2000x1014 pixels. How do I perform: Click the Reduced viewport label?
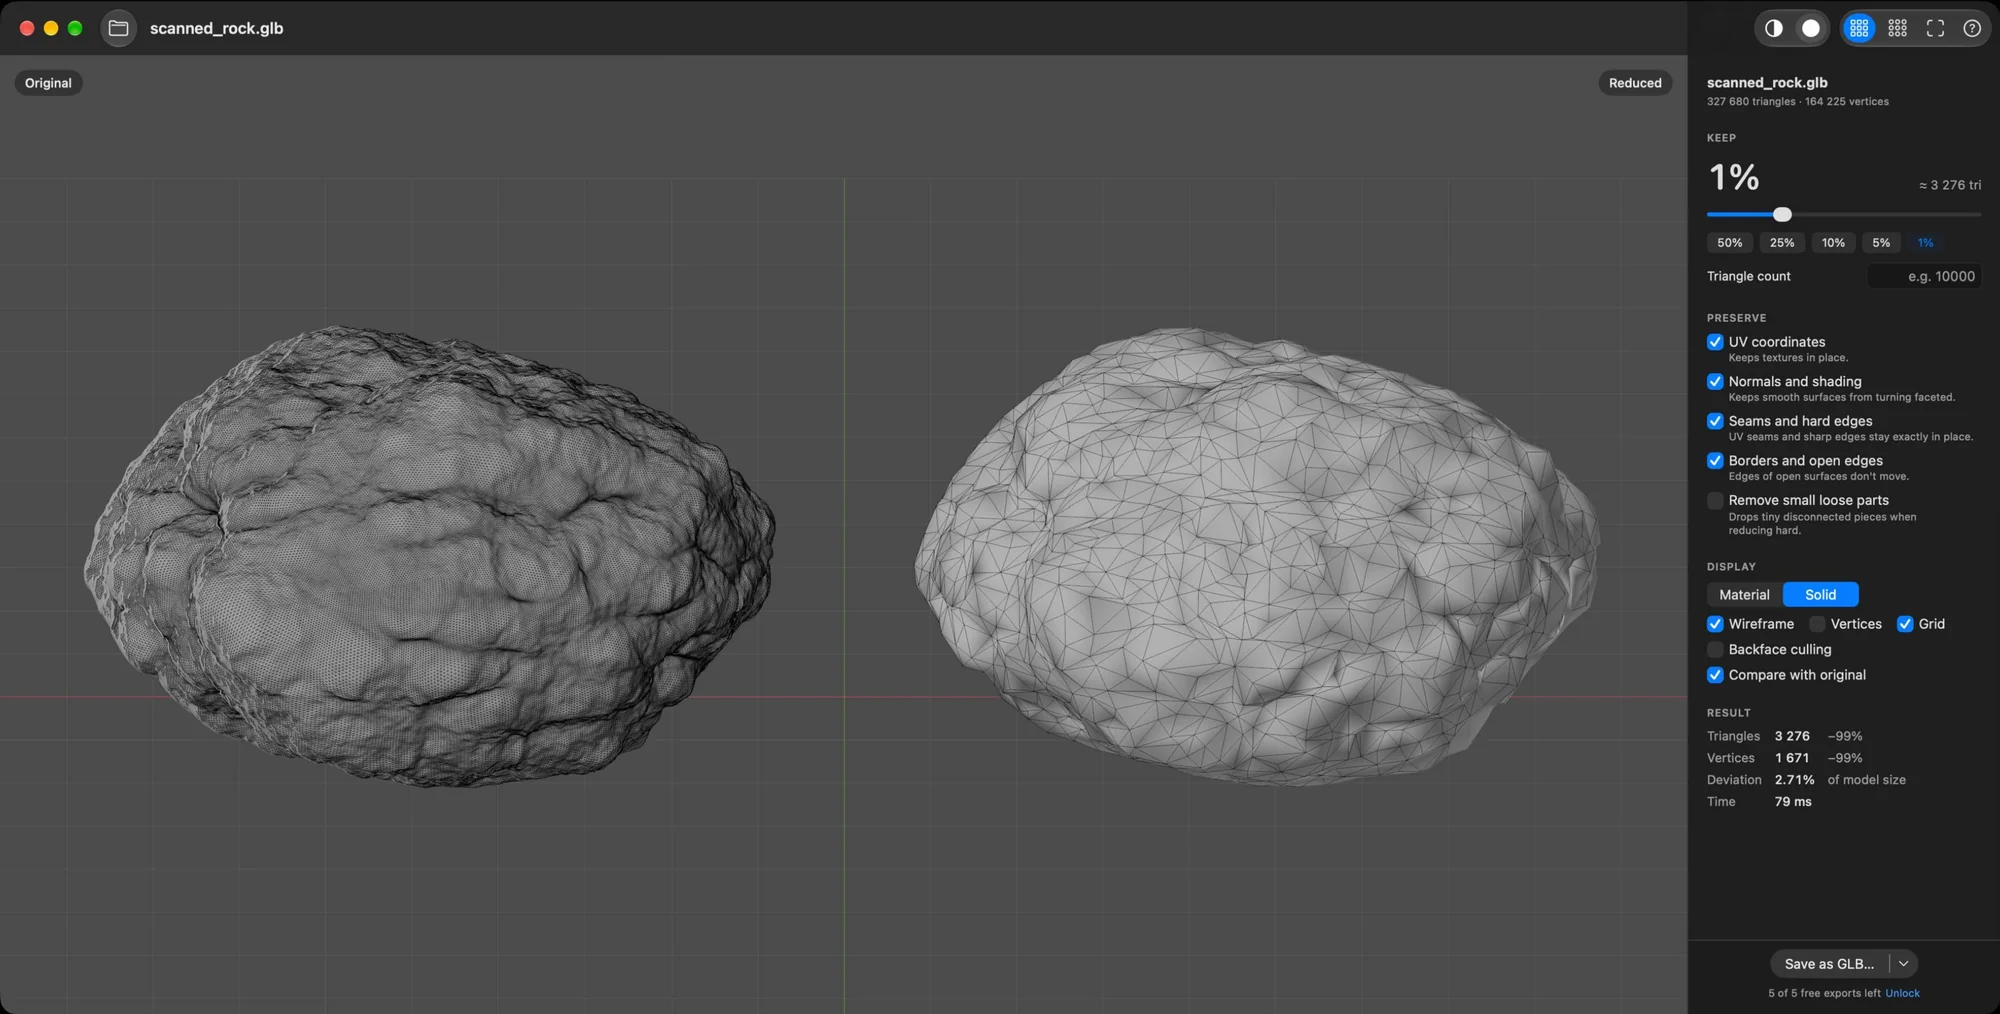tap(1635, 83)
